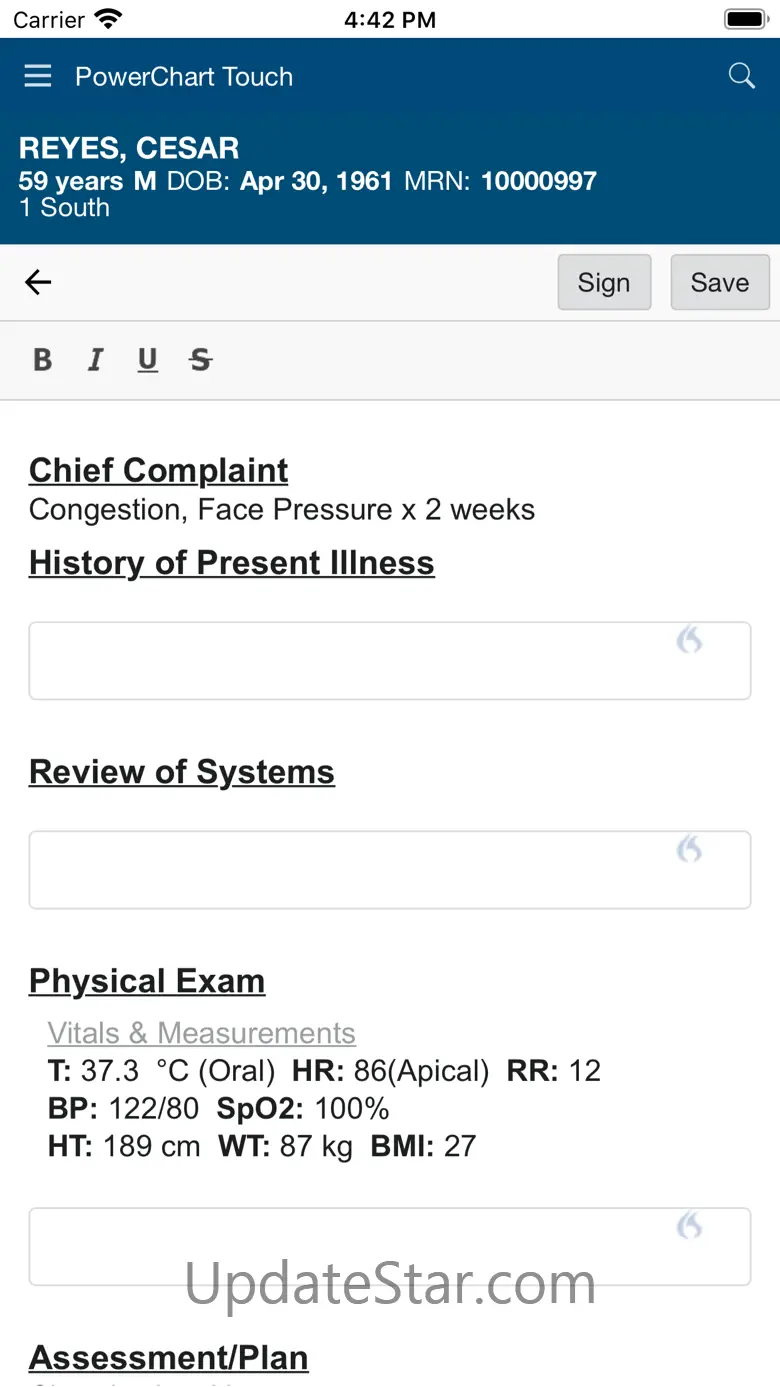Open Vitals & Measurements link
Viewport: 780px width, 1387px height.
click(201, 1033)
